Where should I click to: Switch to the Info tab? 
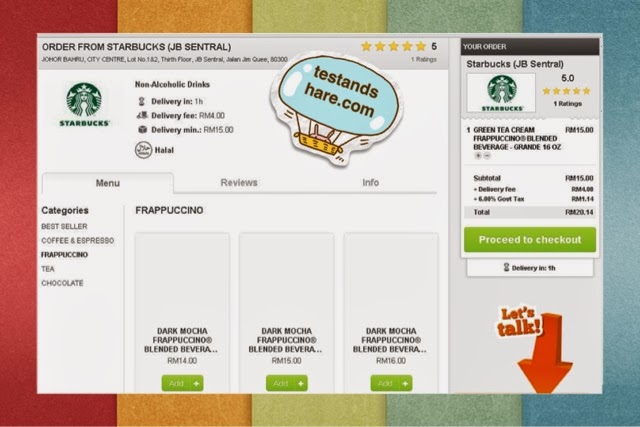coord(370,182)
